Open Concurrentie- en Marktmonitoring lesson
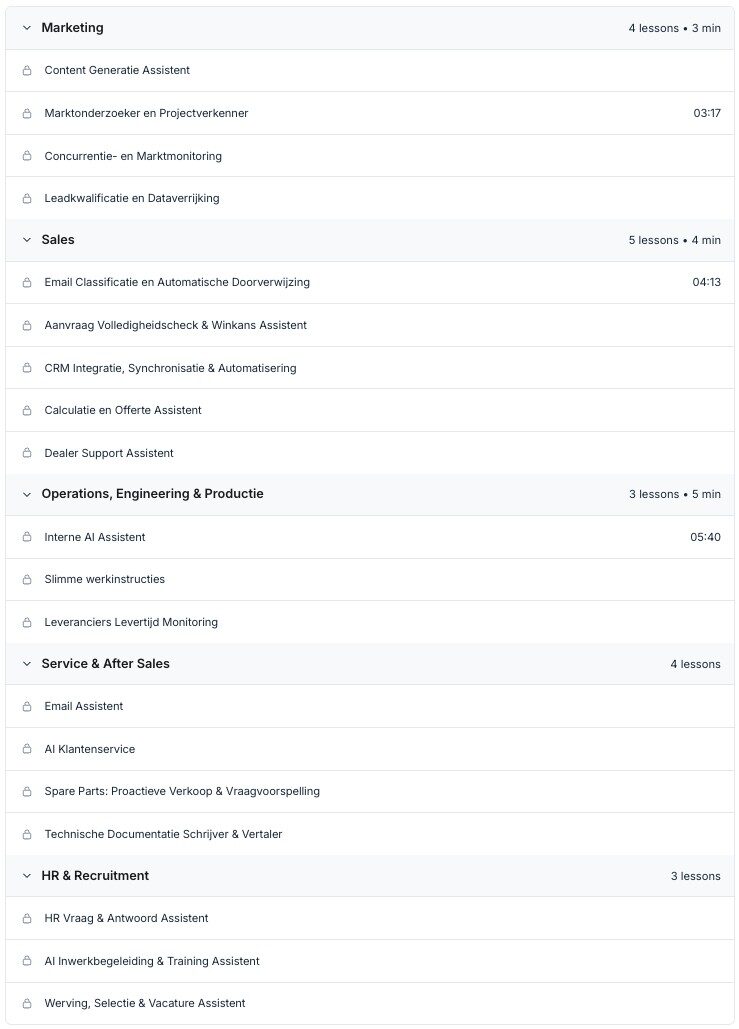The width and height of the screenshot is (739, 1029). point(133,156)
